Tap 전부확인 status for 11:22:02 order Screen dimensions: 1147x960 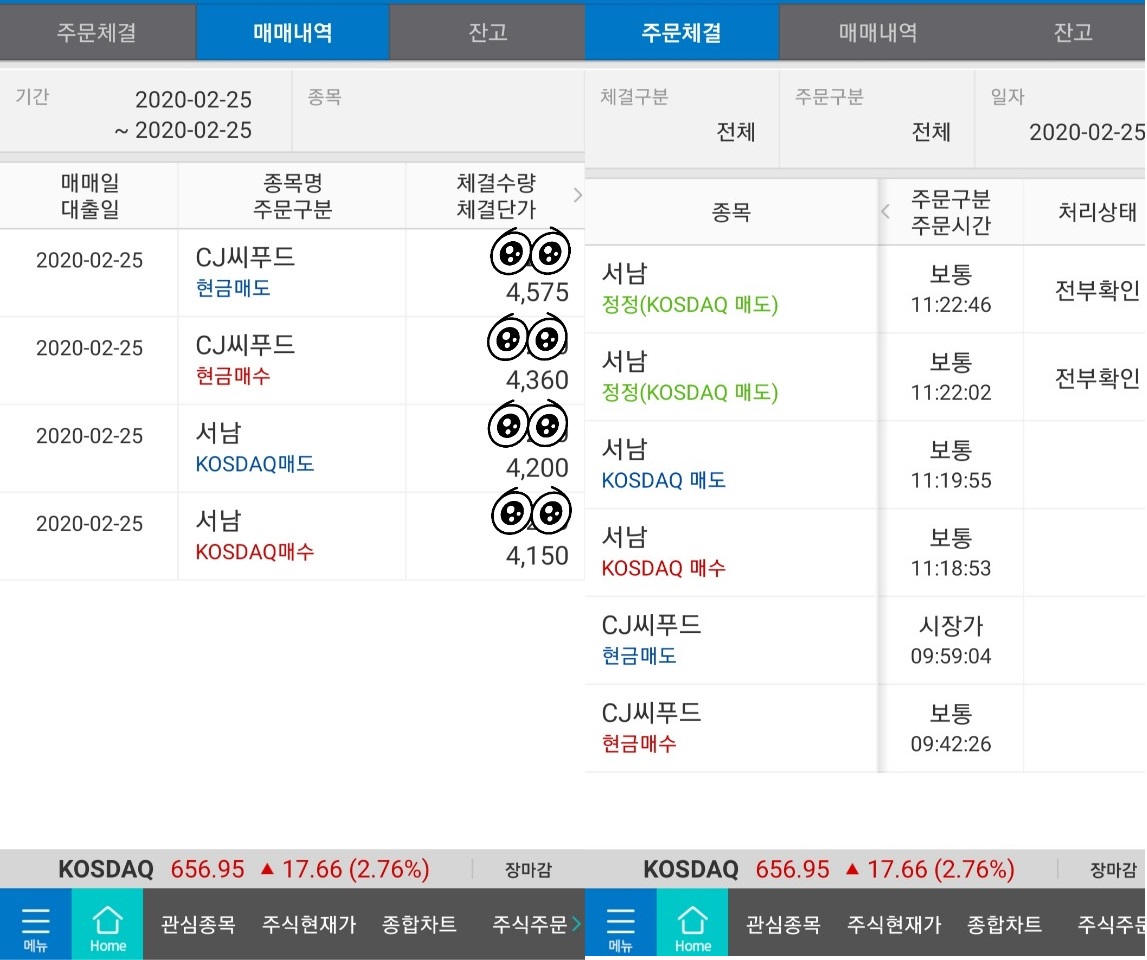pyautogui.click(x=1097, y=378)
